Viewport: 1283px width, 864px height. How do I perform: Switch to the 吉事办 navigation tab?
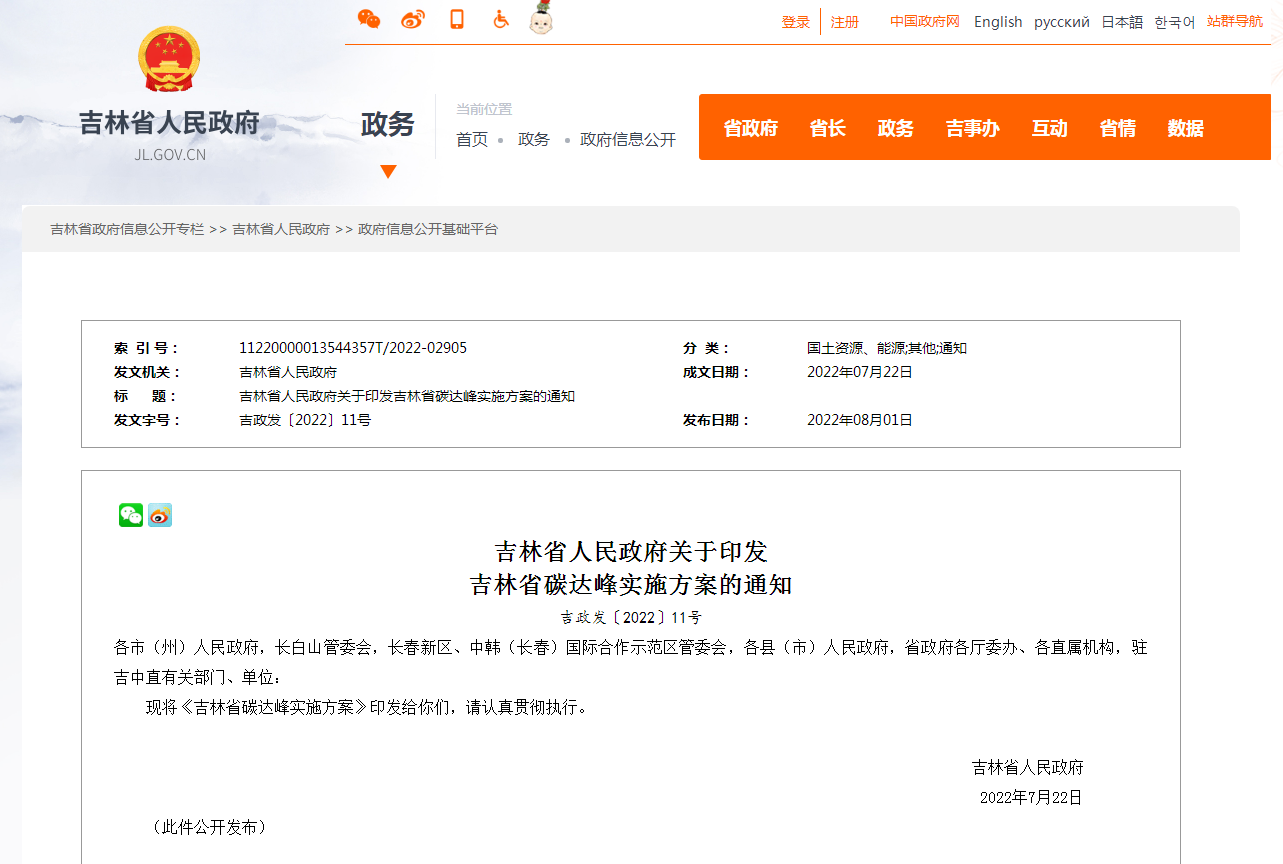972,127
